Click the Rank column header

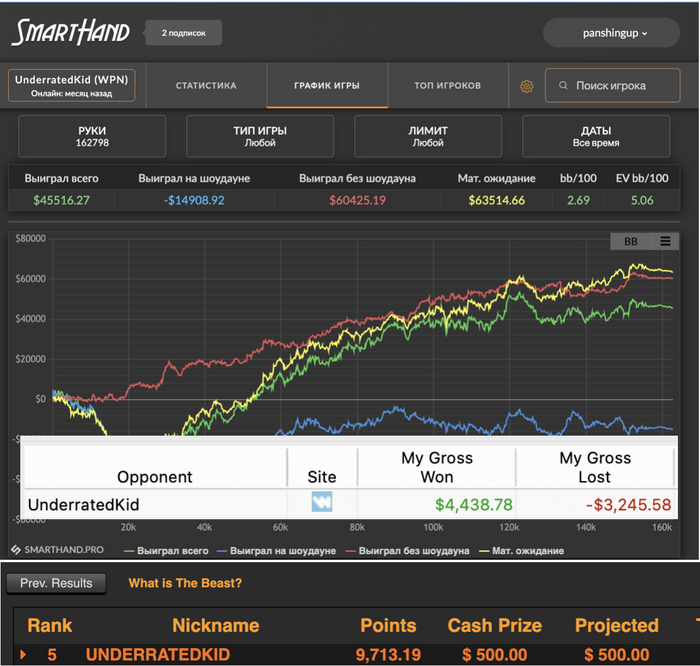pos(50,625)
